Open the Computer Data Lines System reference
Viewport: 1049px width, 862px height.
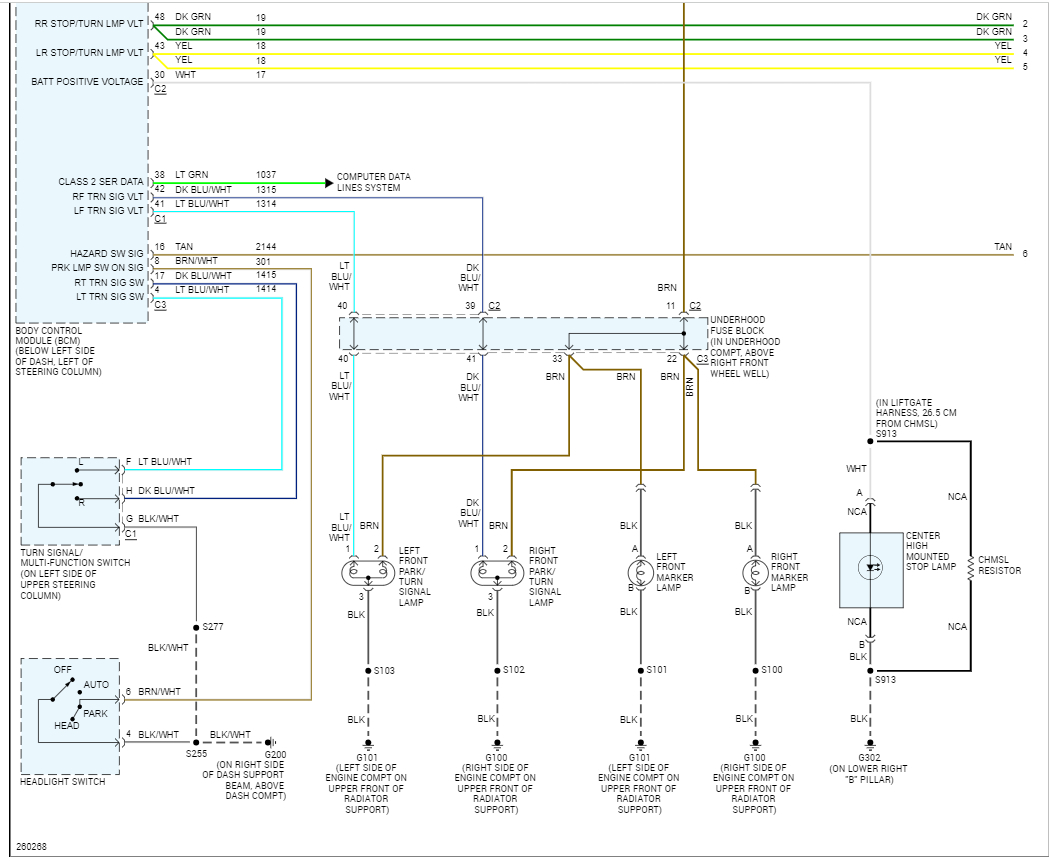pos(373,182)
